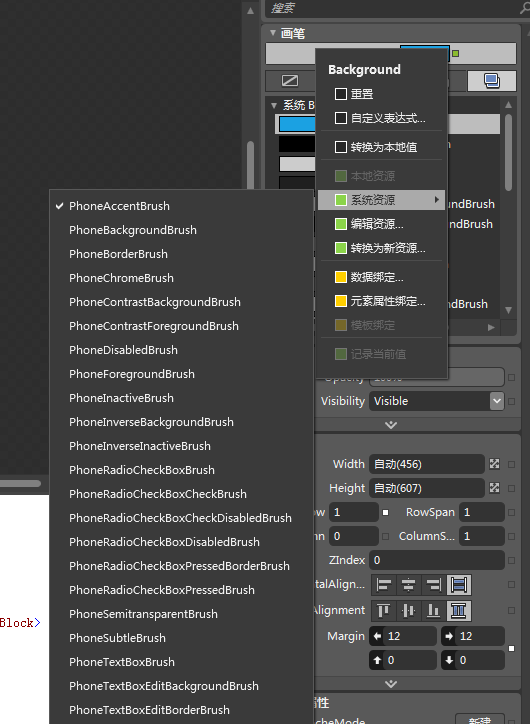This screenshot has height=724, width=530.
Task: Select PhoneForegroundBrush from the submenu
Action: 181,374
